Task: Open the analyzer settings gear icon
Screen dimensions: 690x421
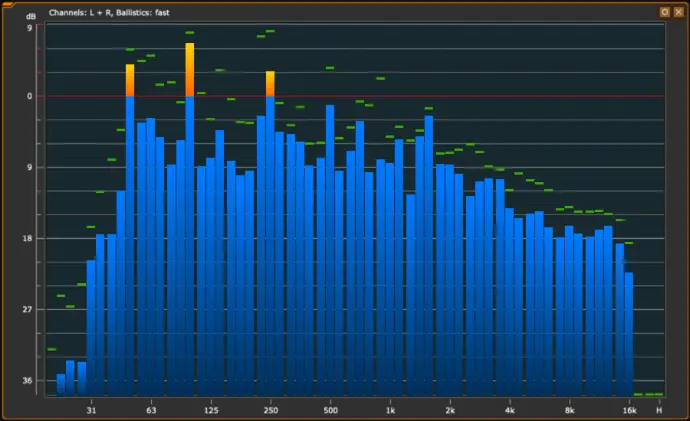Action: tap(664, 11)
